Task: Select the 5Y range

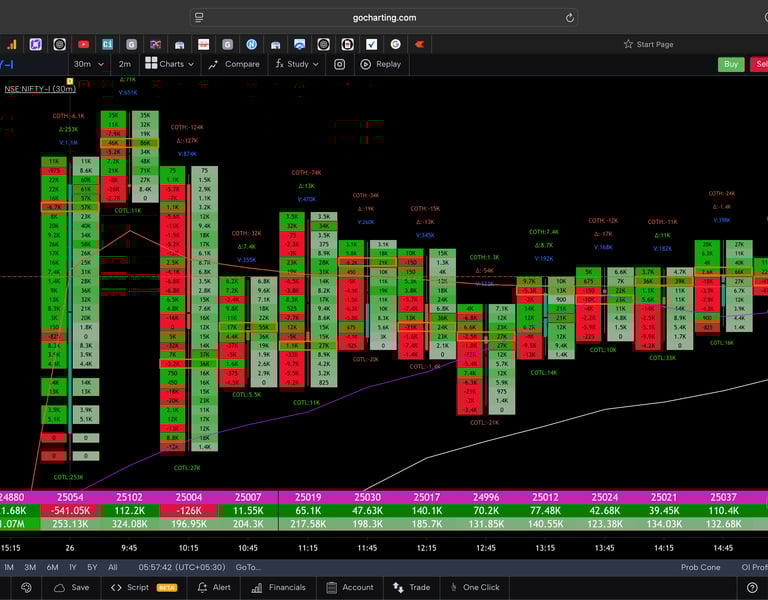Action: coord(92,567)
